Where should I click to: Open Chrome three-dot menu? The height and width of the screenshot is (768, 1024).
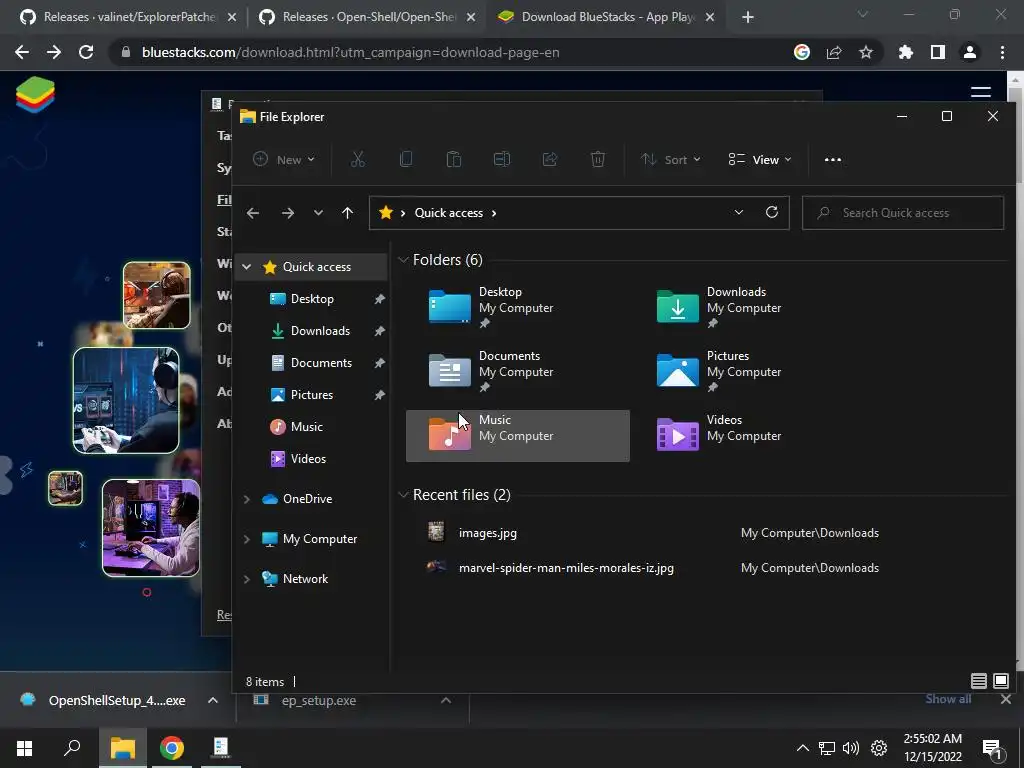1002,52
